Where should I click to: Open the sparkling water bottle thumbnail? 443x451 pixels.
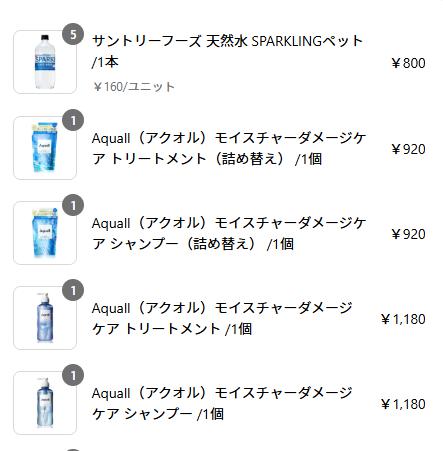coord(45,62)
